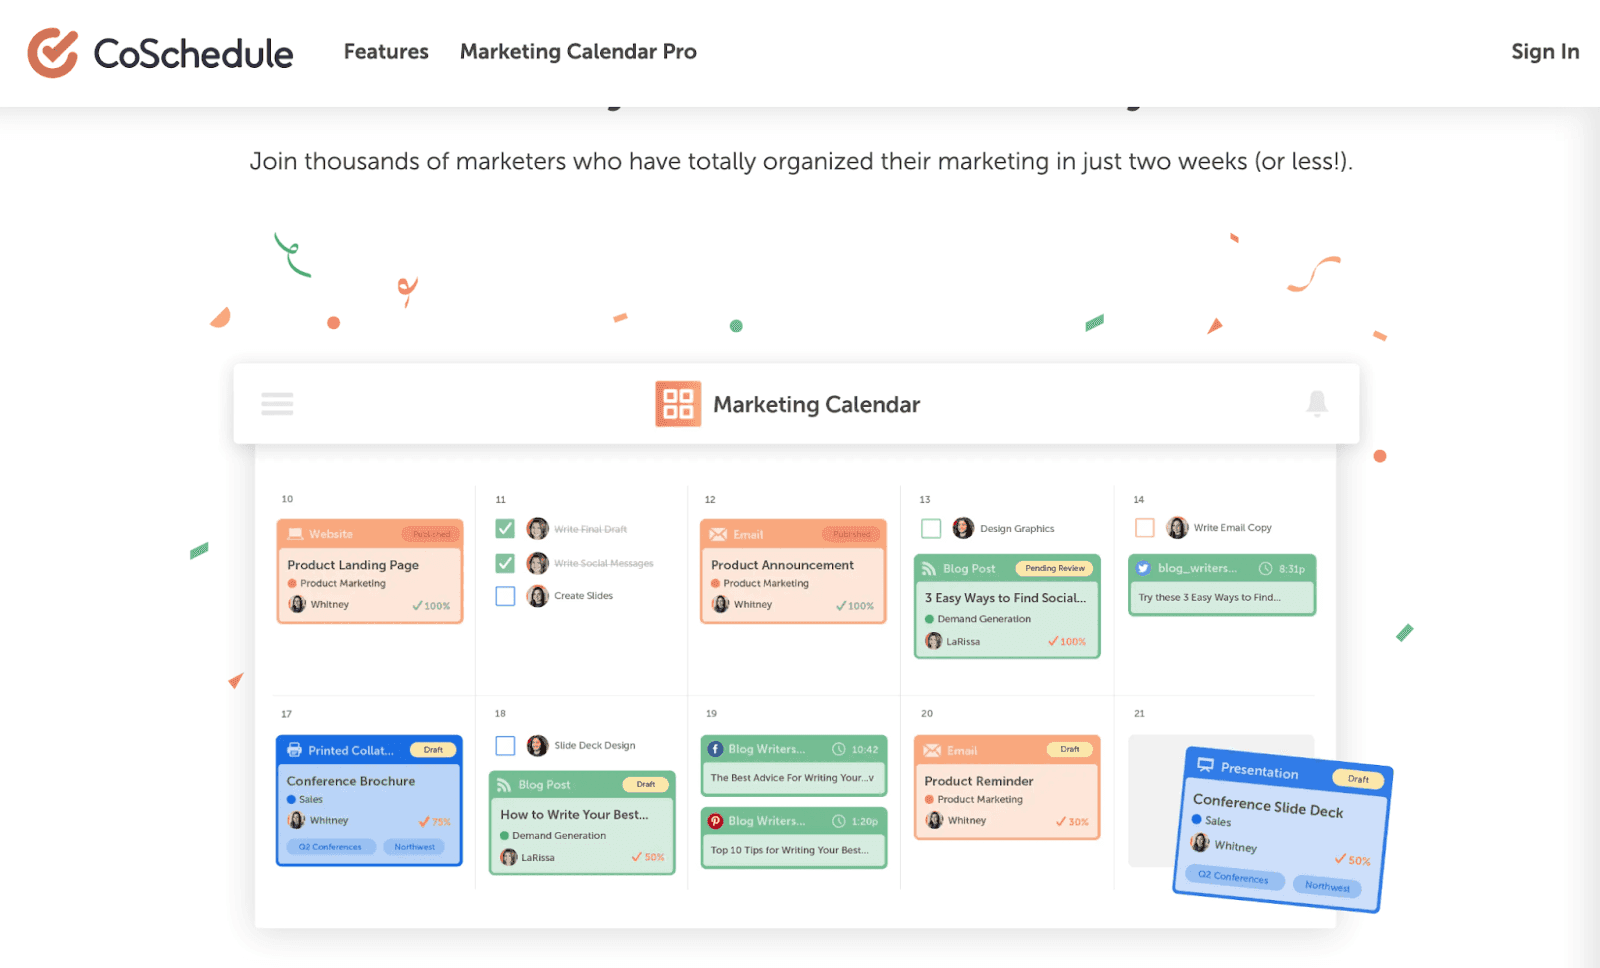The image size is (1600, 968).
Task: Select calendar day 10
Action: pos(287,498)
